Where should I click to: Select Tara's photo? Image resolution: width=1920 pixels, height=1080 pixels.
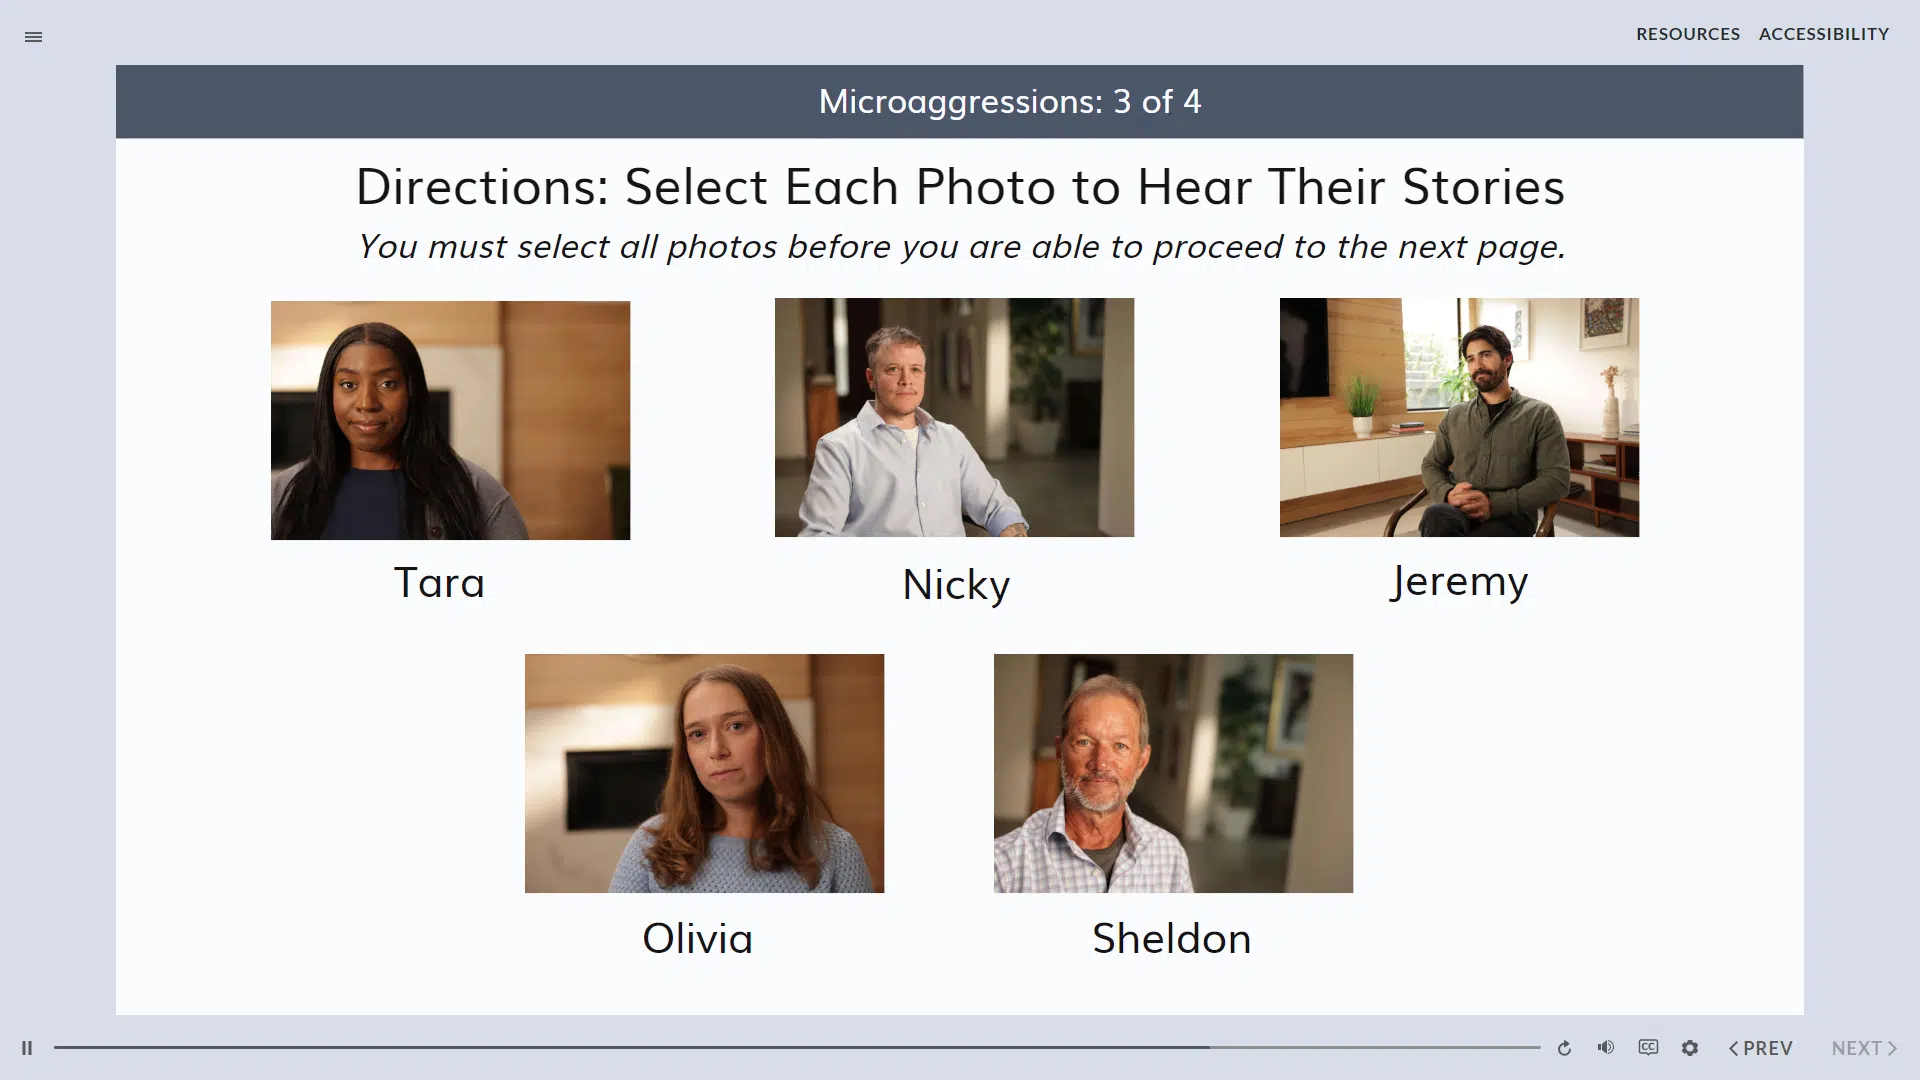tap(450, 420)
